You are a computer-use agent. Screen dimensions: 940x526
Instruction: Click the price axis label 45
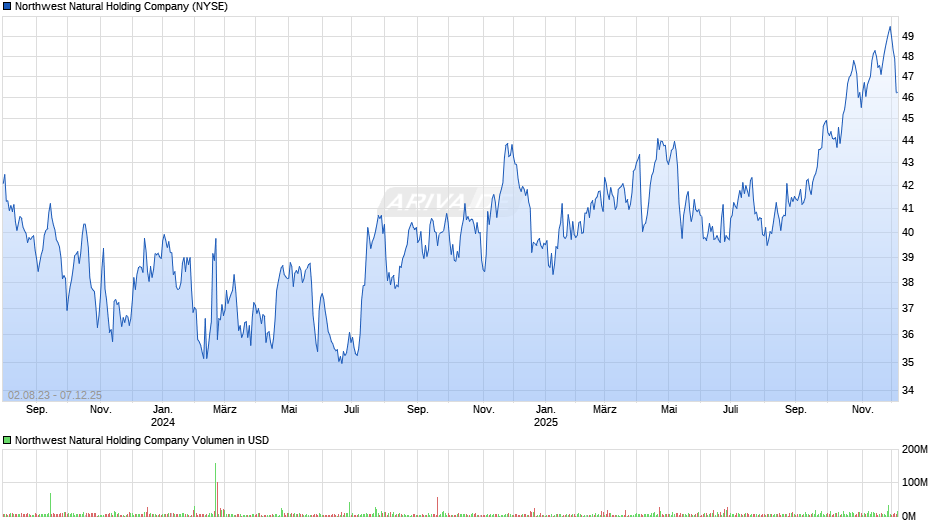pos(908,119)
